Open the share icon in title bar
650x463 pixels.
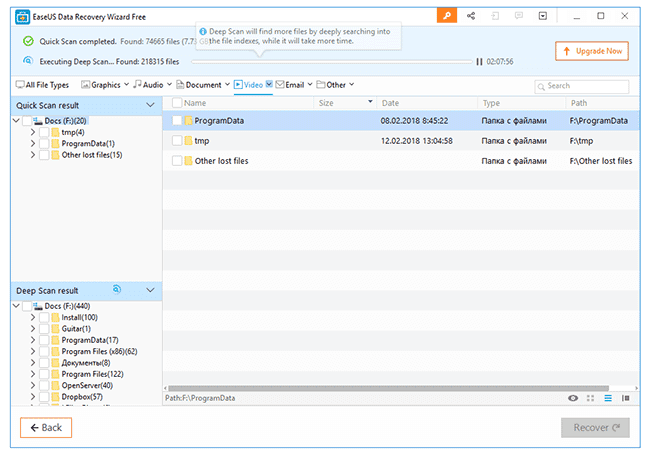point(471,16)
